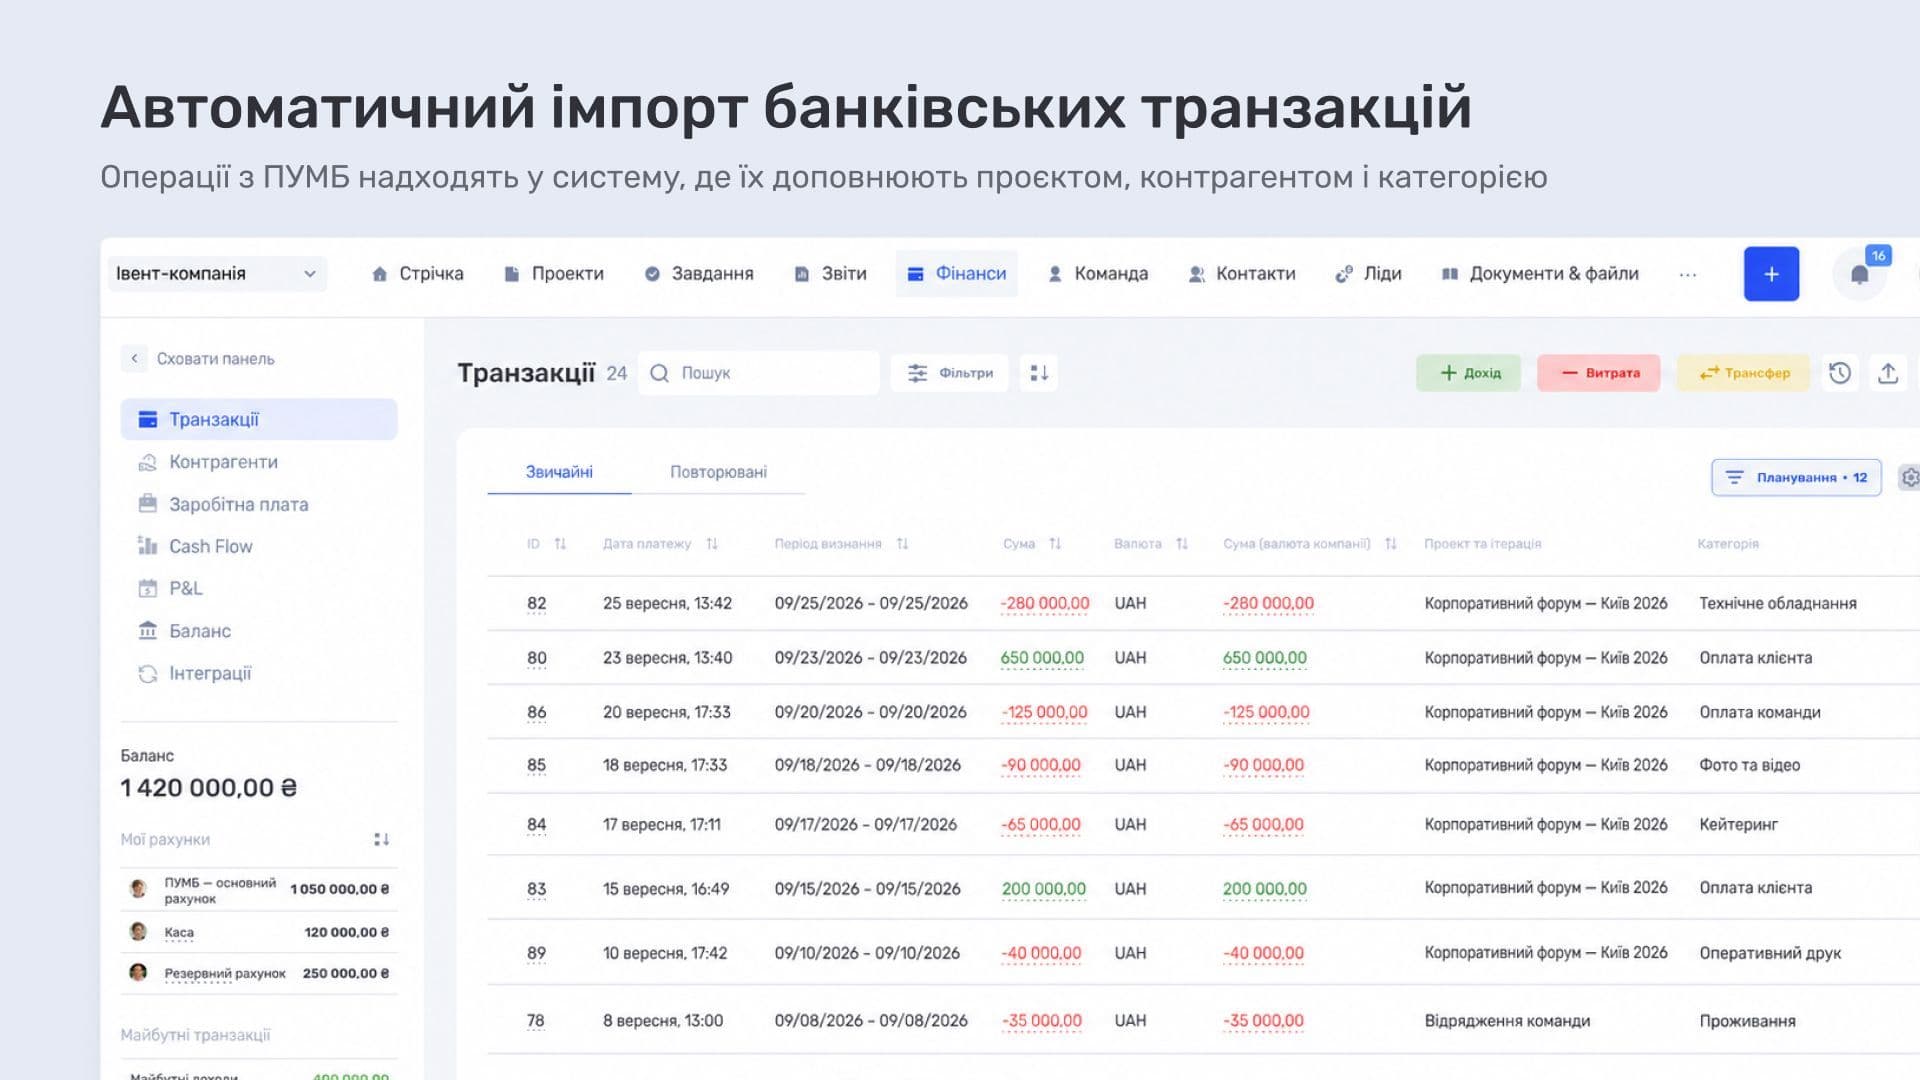This screenshot has height=1080, width=1920.
Task: Switch to the Звіти section
Action: [830, 274]
